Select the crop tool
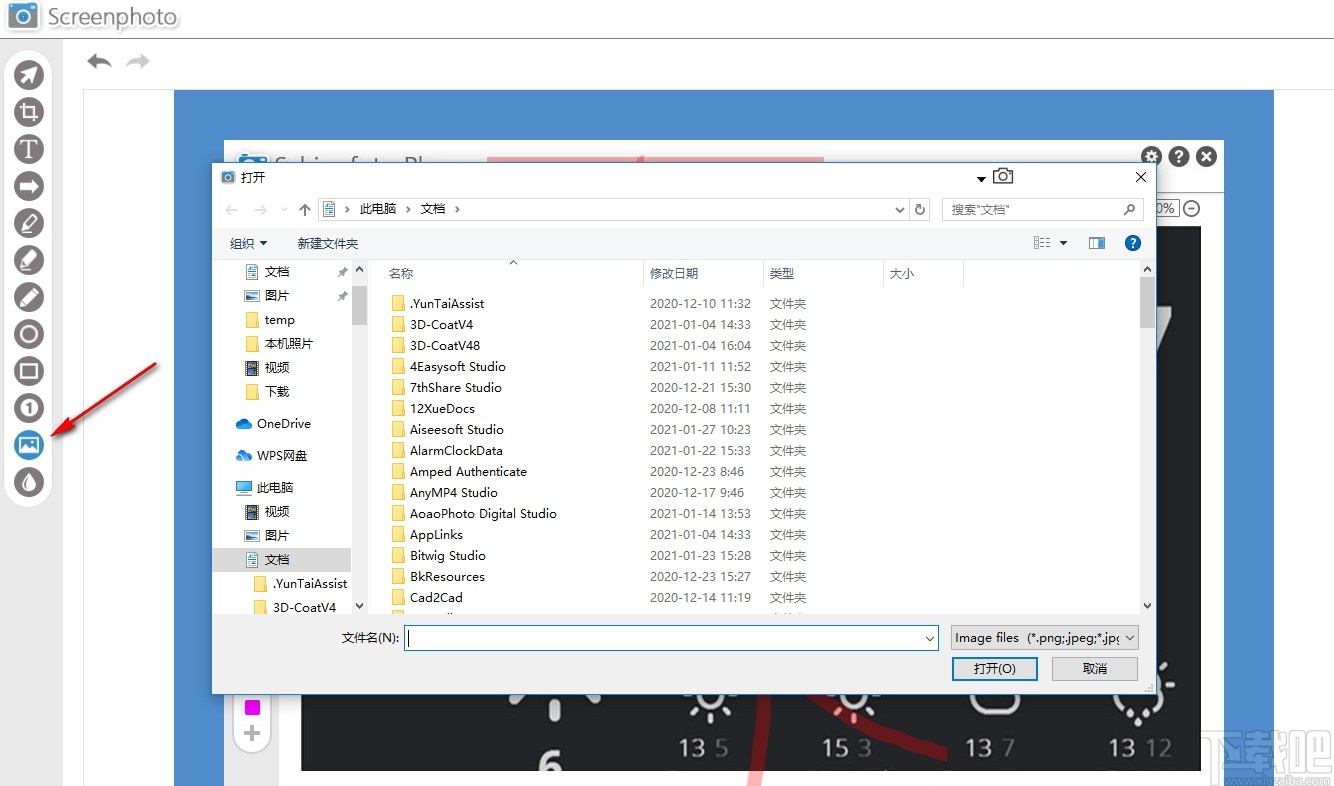Screen dimensions: 1334x786 tap(29, 112)
